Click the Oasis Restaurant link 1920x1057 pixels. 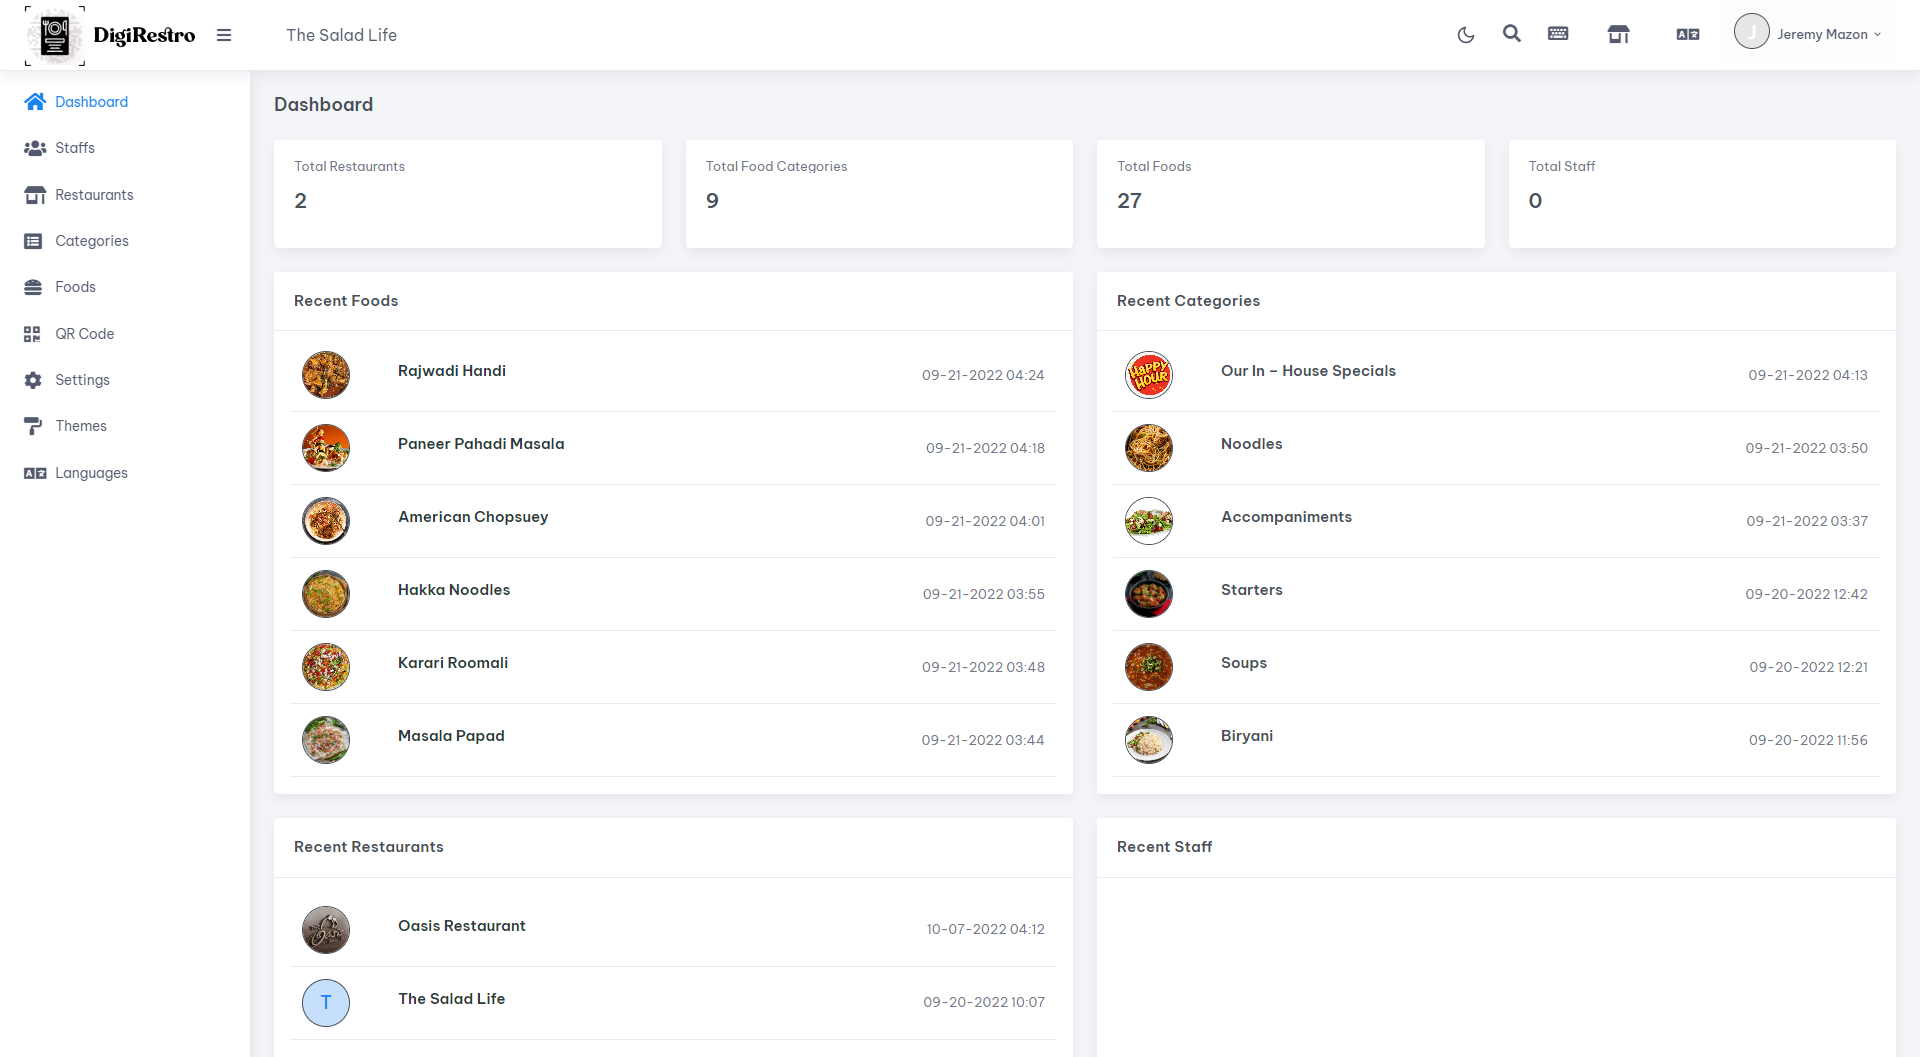[462, 926]
